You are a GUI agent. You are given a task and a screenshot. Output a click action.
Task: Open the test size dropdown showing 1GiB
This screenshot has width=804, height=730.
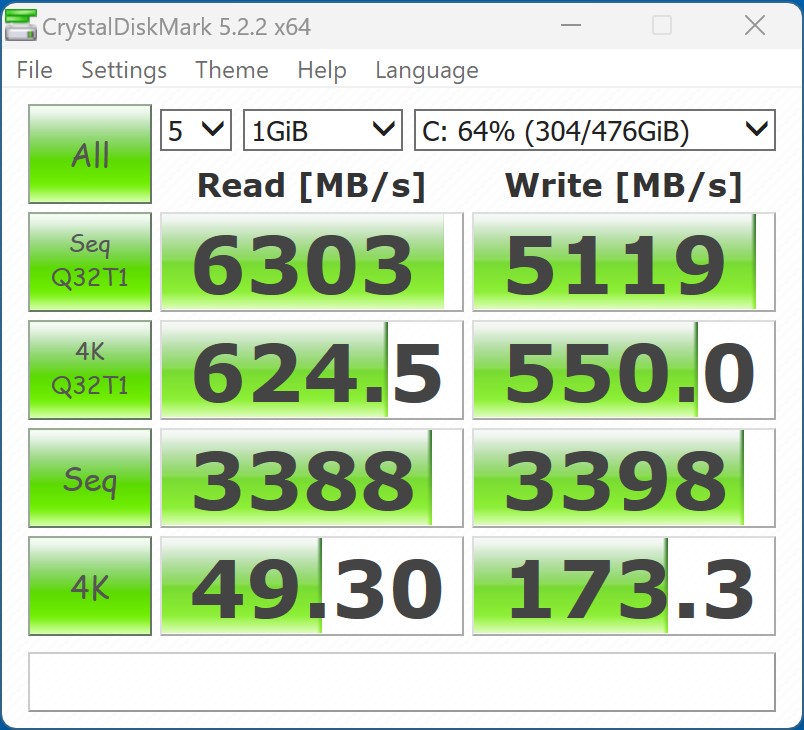(323, 130)
